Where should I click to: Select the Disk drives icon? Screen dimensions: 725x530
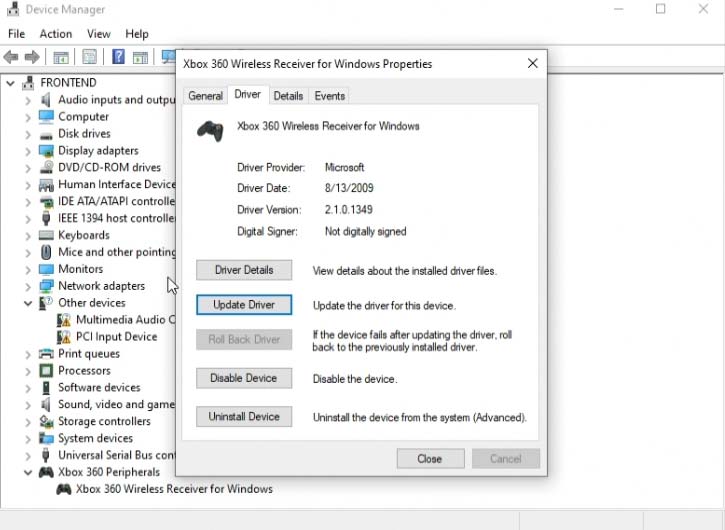(46, 135)
